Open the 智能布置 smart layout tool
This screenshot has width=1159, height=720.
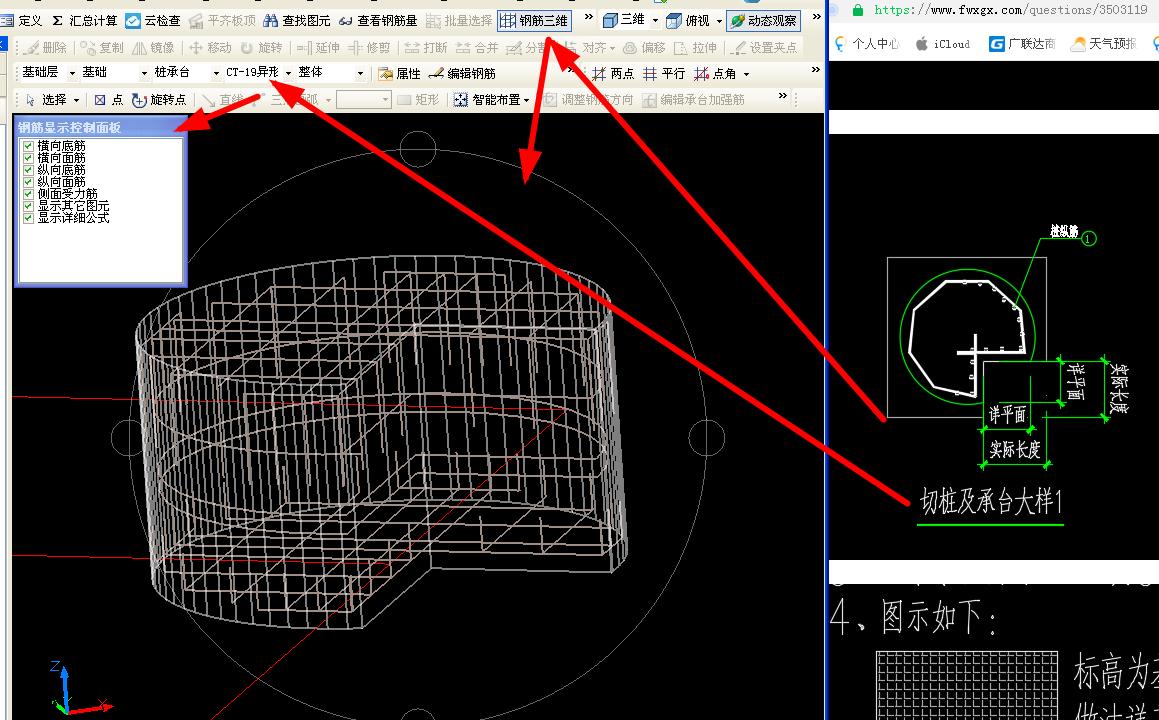point(488,100)
